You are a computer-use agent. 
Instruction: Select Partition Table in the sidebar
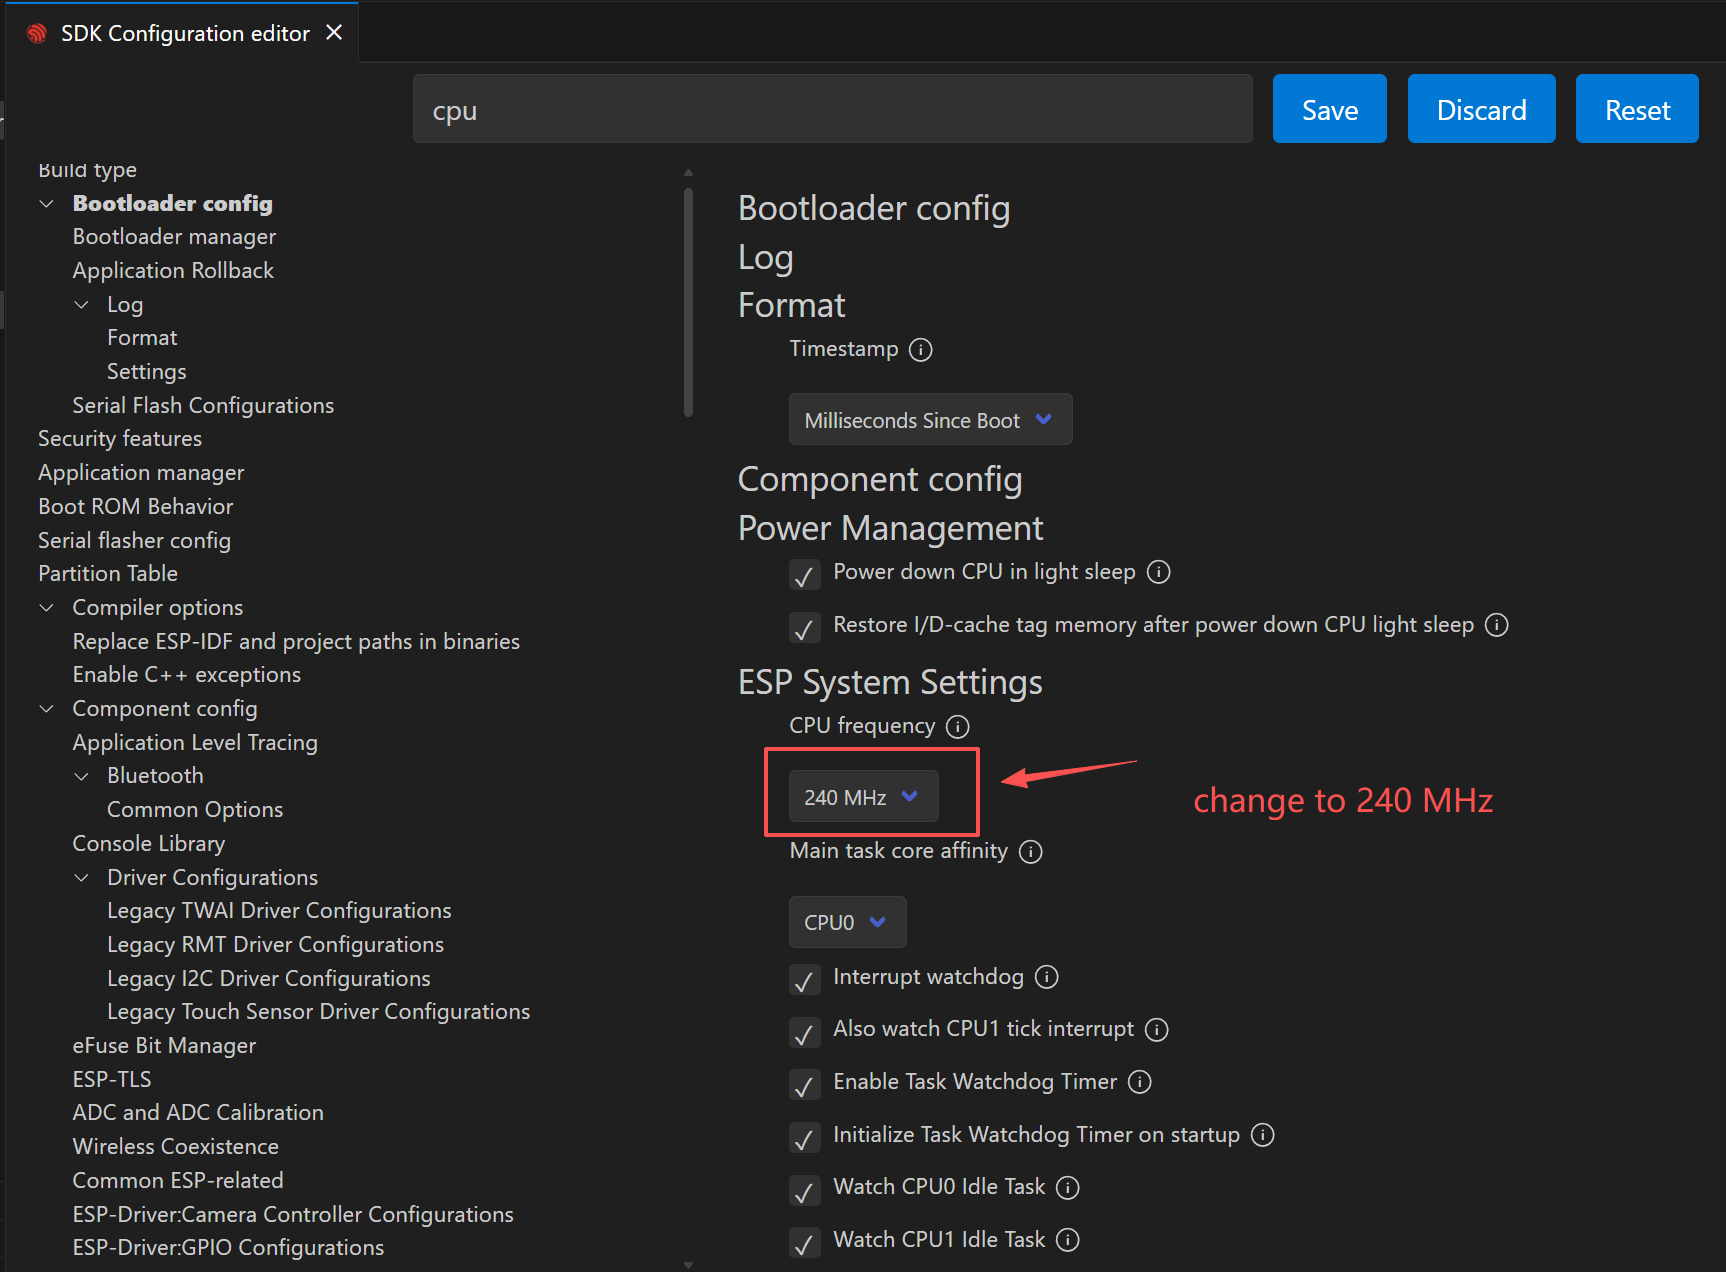(108, 574)
